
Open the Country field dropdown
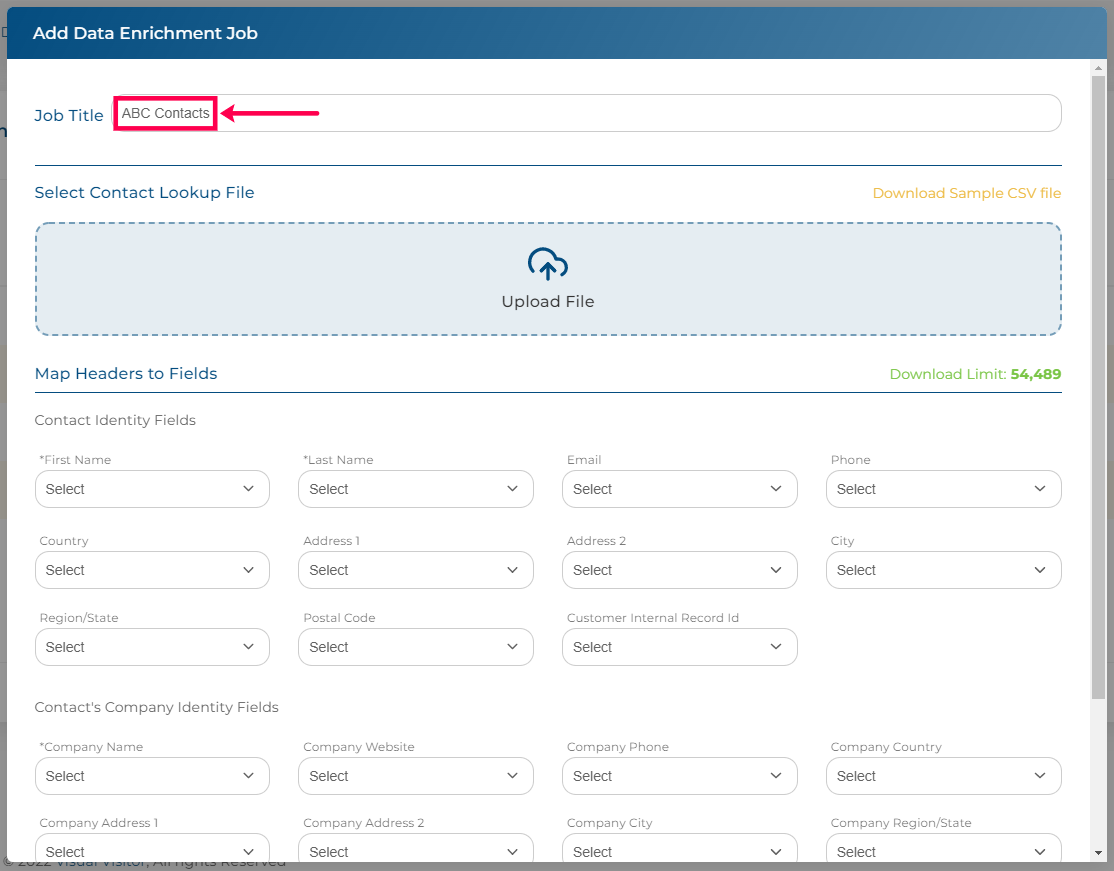coord(152,570)
